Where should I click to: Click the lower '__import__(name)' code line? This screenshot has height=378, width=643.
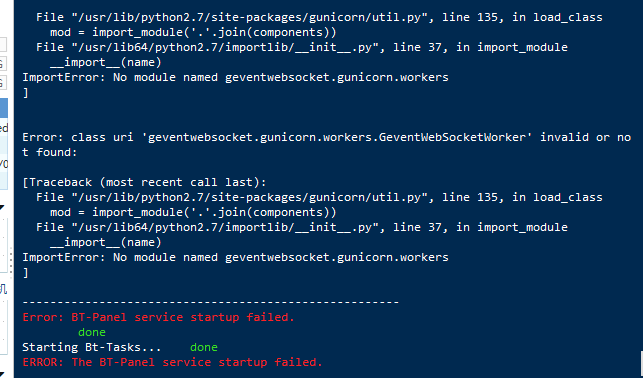(106, 243)
